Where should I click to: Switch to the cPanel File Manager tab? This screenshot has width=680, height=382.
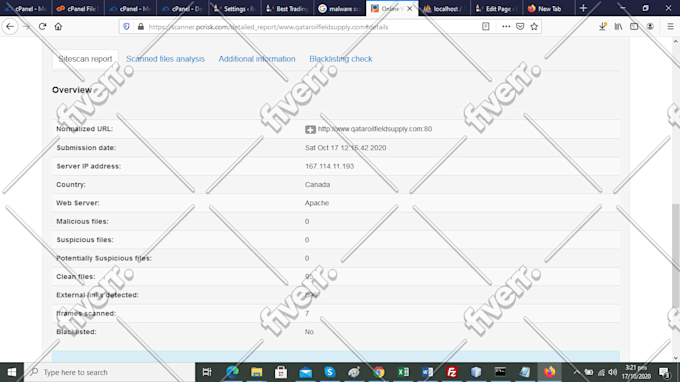coord(78,8)
